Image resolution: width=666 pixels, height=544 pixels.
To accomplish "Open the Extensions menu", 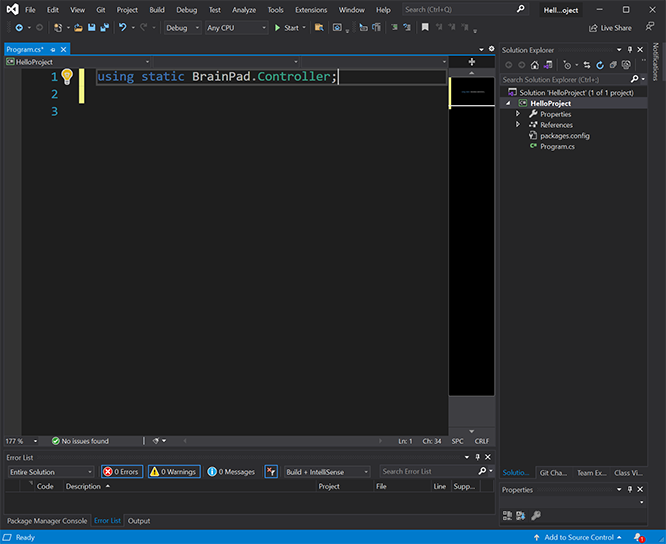I will (x=311, y=10).
